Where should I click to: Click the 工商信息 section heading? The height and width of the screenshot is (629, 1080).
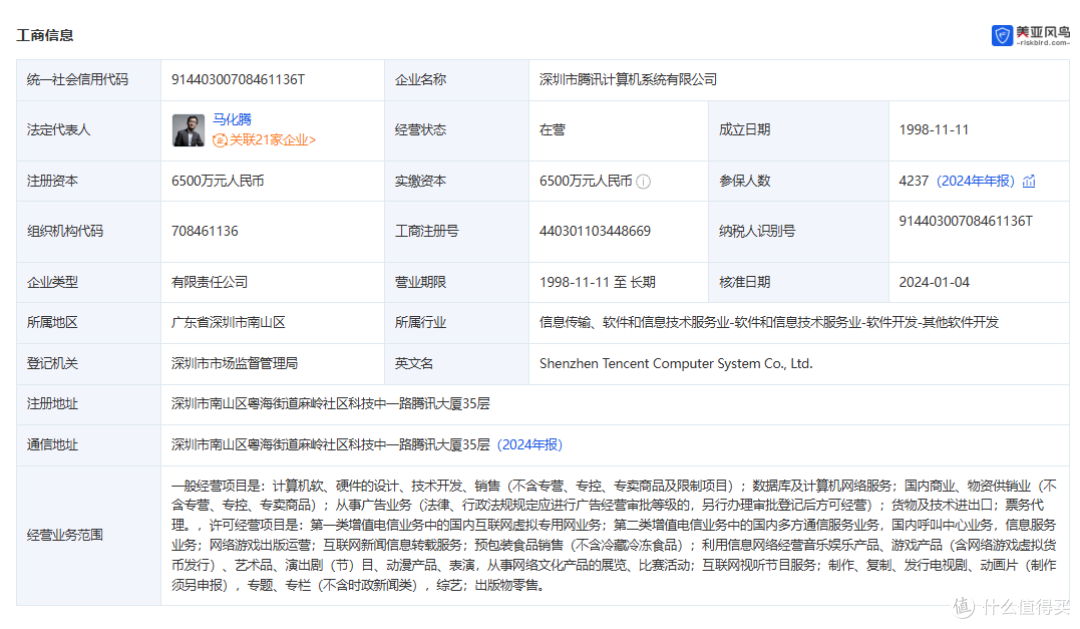pos(45,35)
